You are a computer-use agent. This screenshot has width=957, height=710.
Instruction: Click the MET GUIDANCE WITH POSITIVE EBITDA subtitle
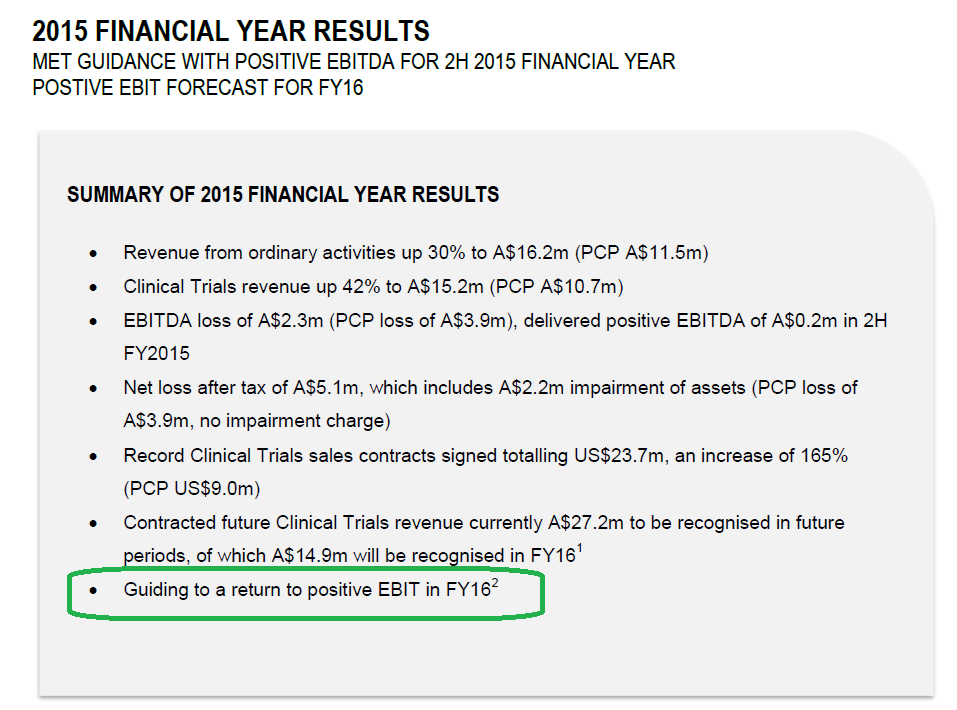pyautogui.click(x=353, y=62)
